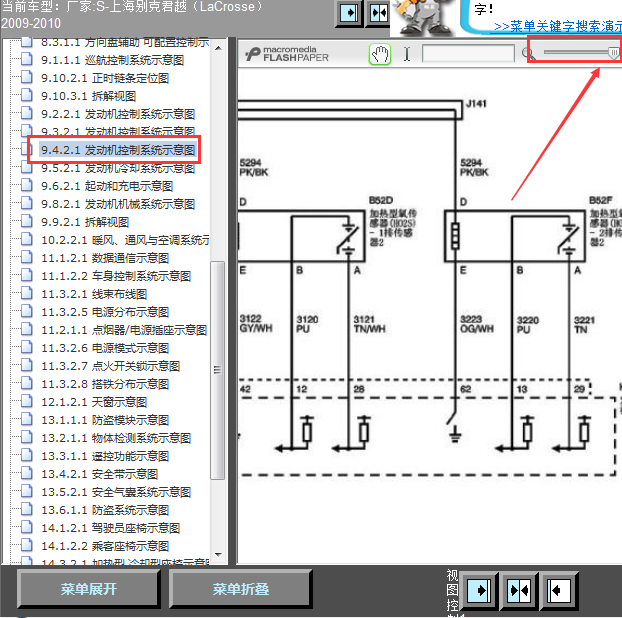The image size is (622, 618).
Task: Click document icon beside 9.6.2.1 起动和充电示意图
Action: point(27,185)
